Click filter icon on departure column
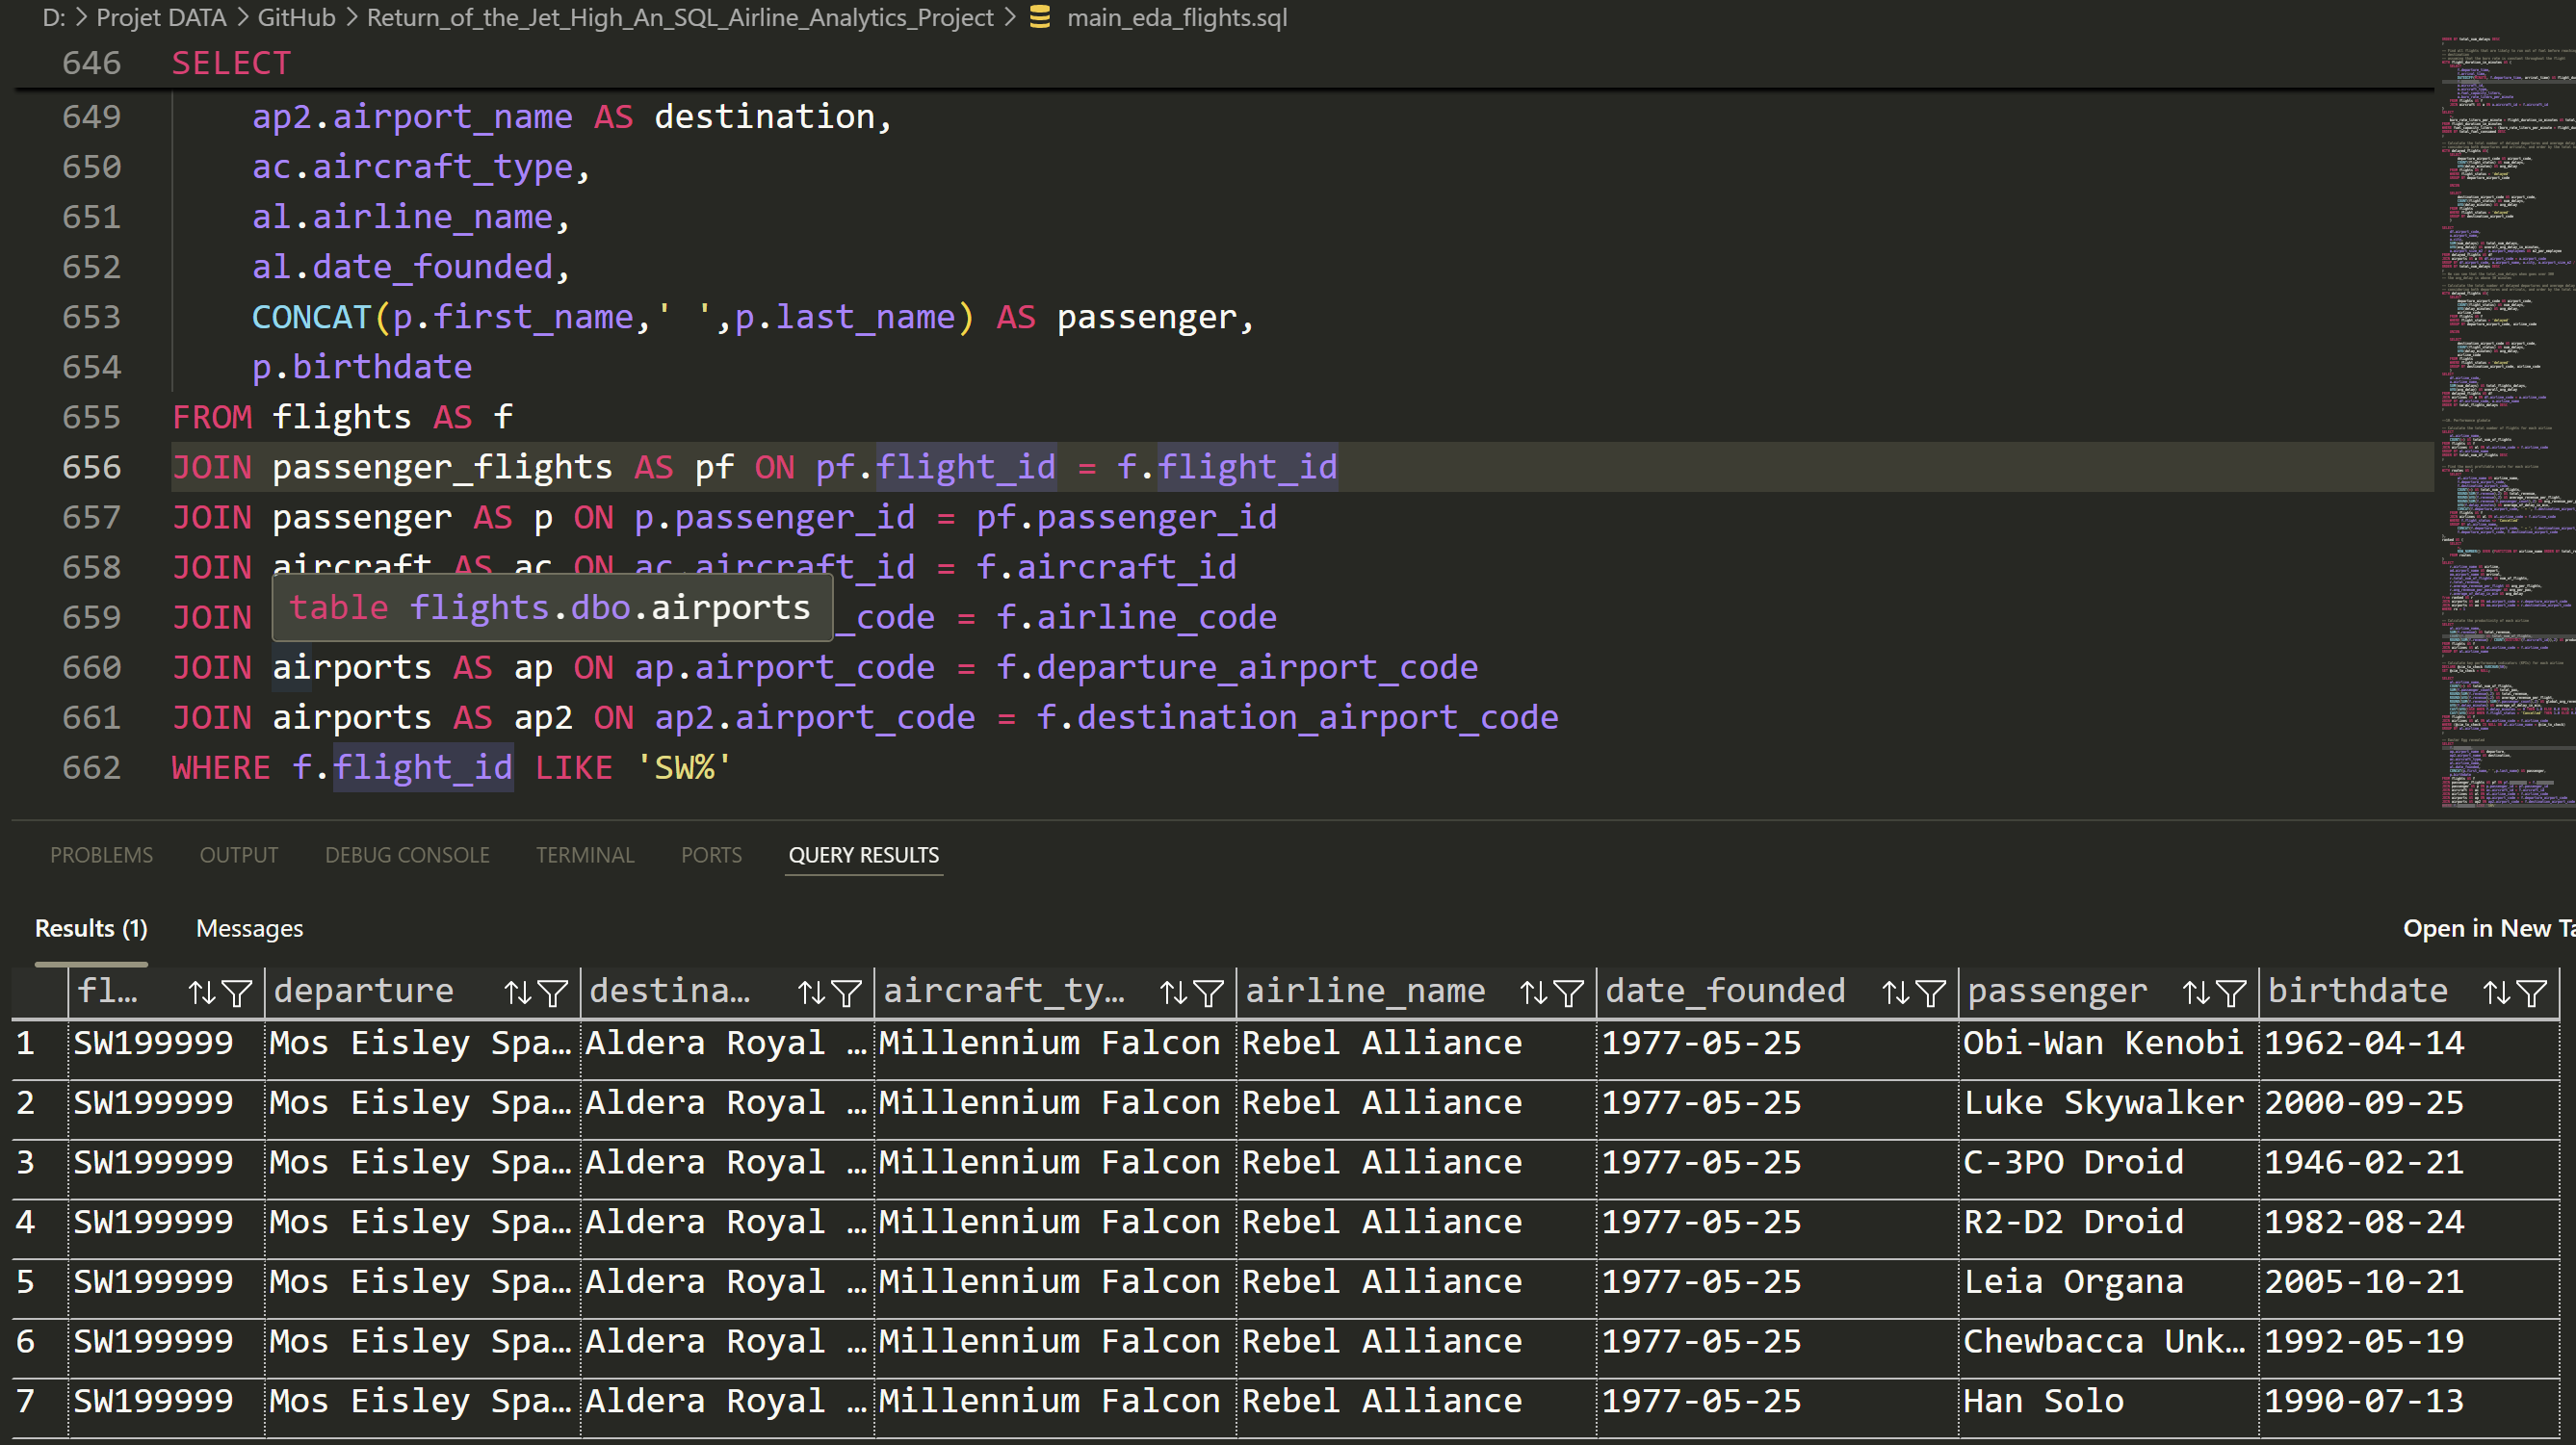 pos(552,992)
